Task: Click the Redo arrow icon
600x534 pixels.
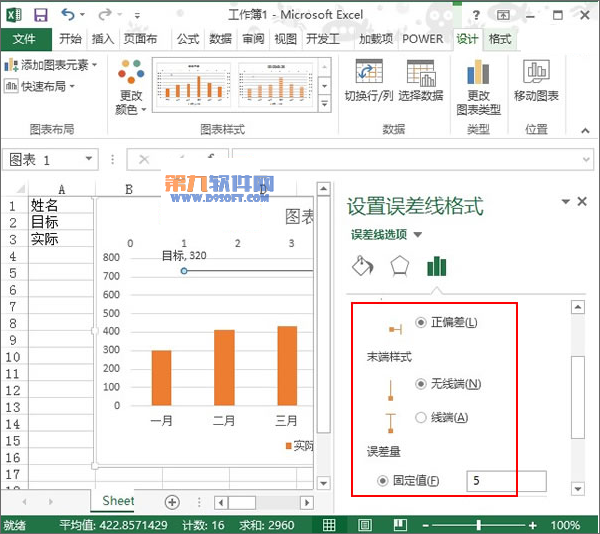Action: pos(104,15)
